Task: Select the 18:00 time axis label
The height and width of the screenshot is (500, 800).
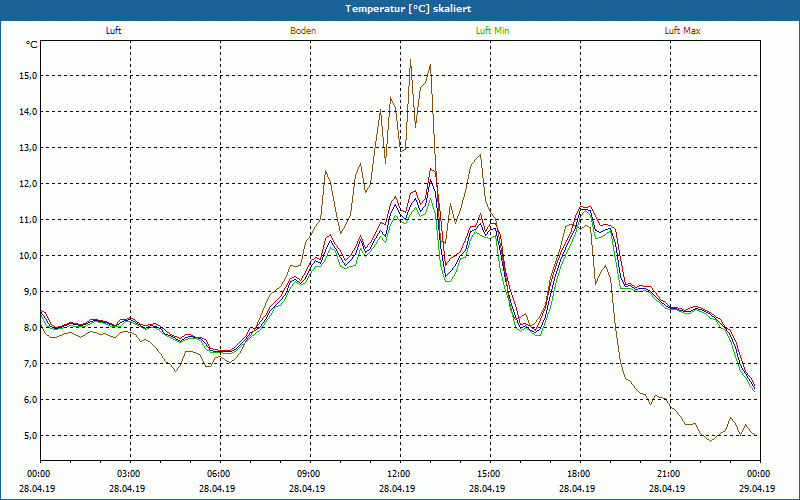Action: [578, 474]
